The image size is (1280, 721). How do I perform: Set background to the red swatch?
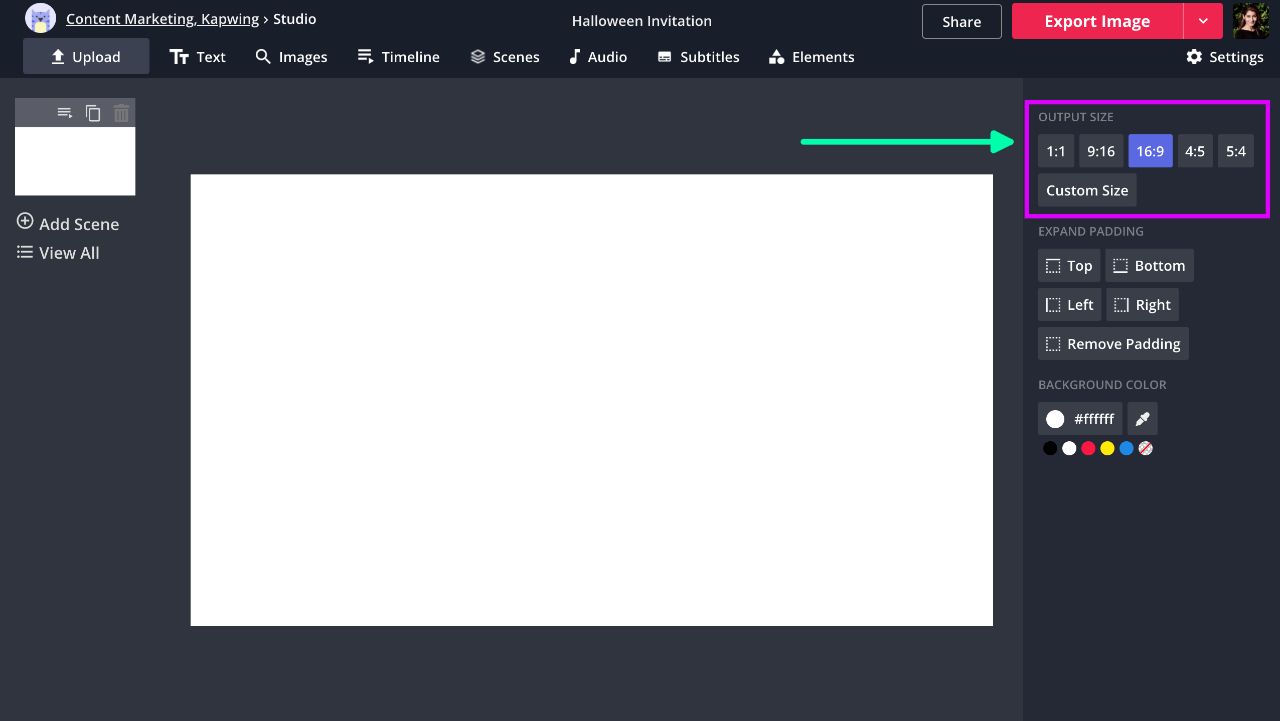(1088, 448)
